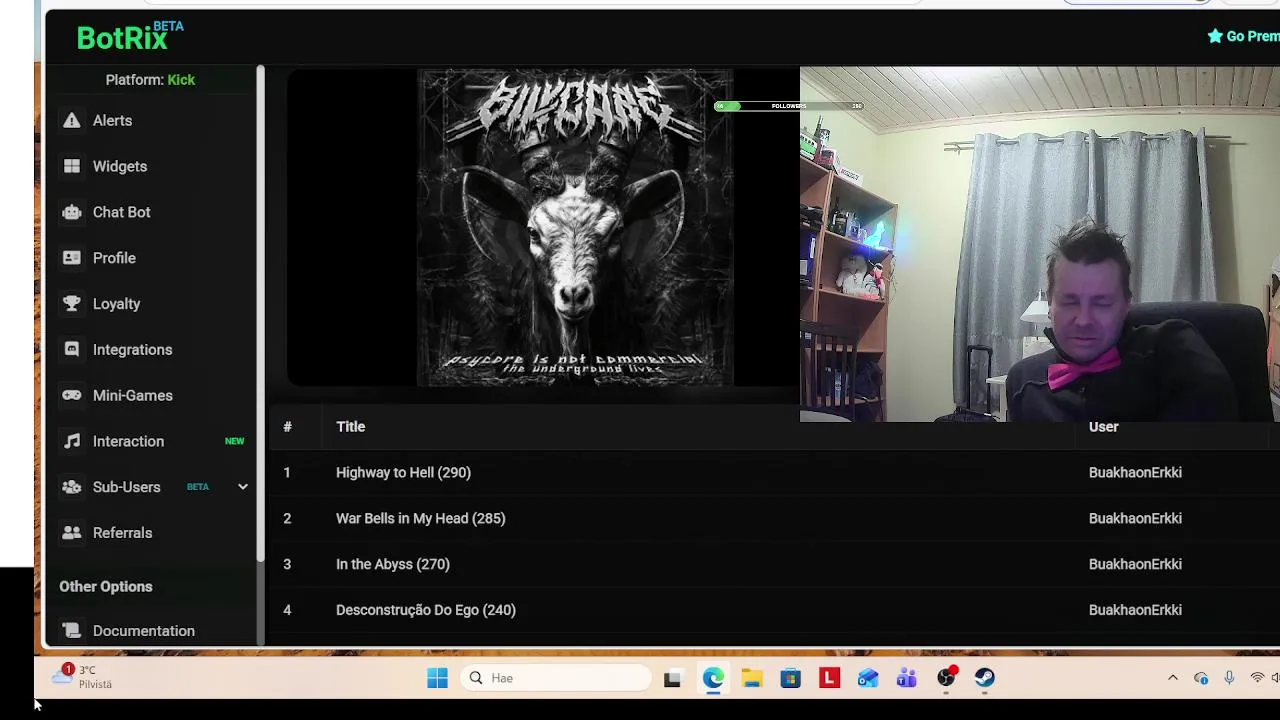This screenshot has height=720, width=1280.
Task: Open red L app in taskbar
Action: tap(829, 678)
